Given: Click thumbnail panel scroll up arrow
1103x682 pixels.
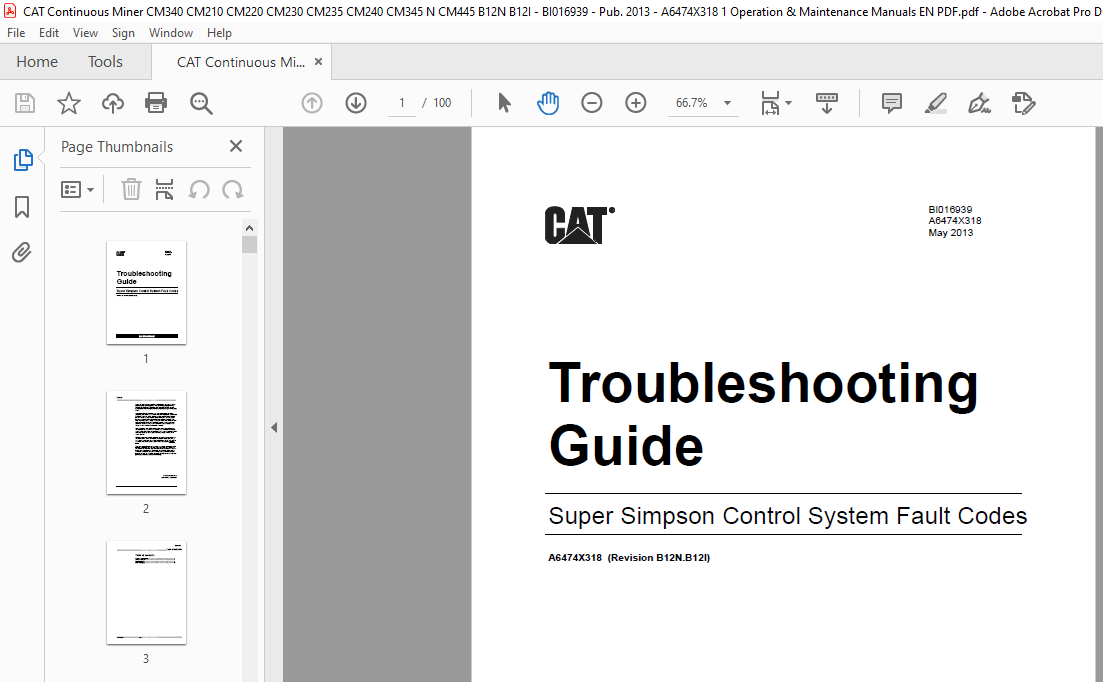Looking at the screenshot, I should pos(249,228).
